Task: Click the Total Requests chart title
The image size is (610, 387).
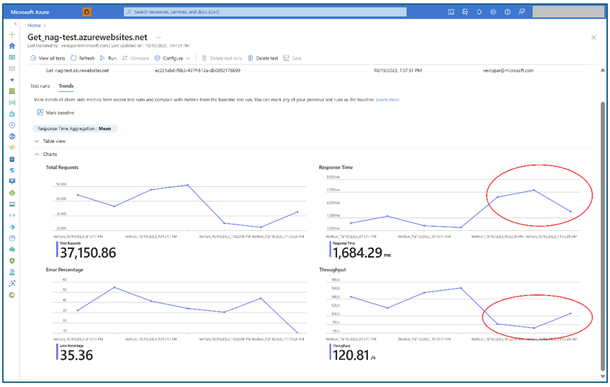Action: 62,167
